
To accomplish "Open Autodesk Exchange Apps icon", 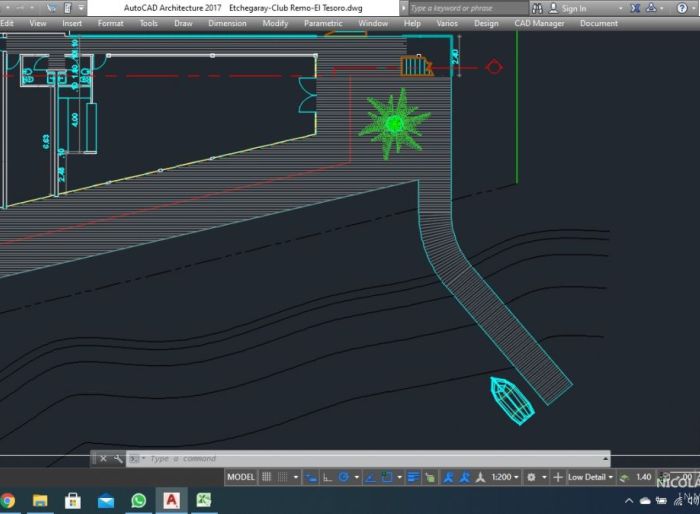I will (635, 8).
